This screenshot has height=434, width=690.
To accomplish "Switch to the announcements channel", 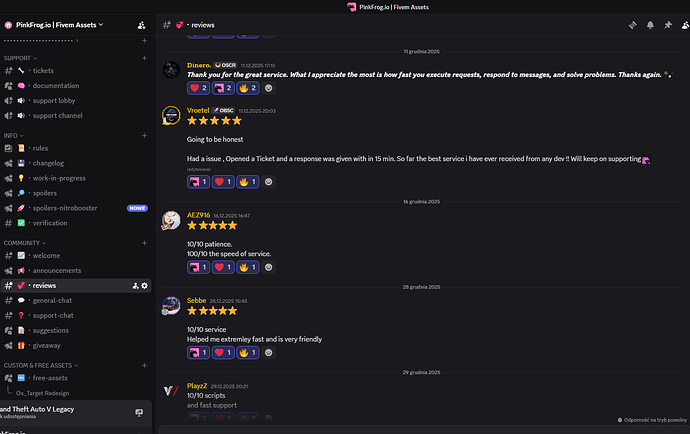I will click(x=57, y=270).
